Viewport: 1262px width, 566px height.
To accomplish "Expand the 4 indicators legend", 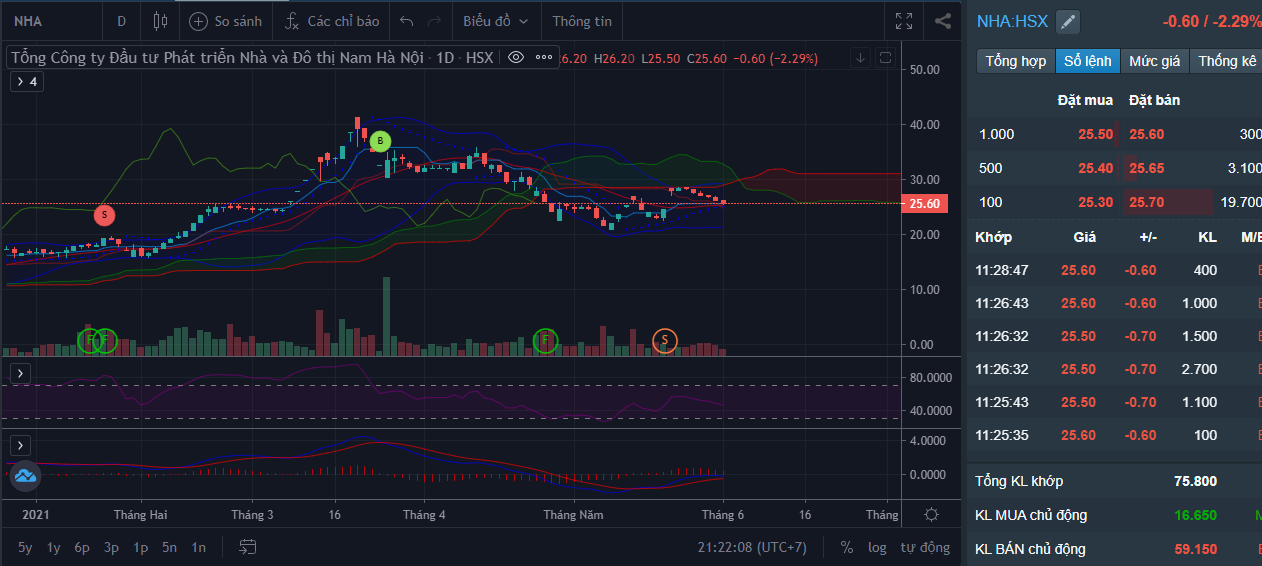I will (27, 82).
